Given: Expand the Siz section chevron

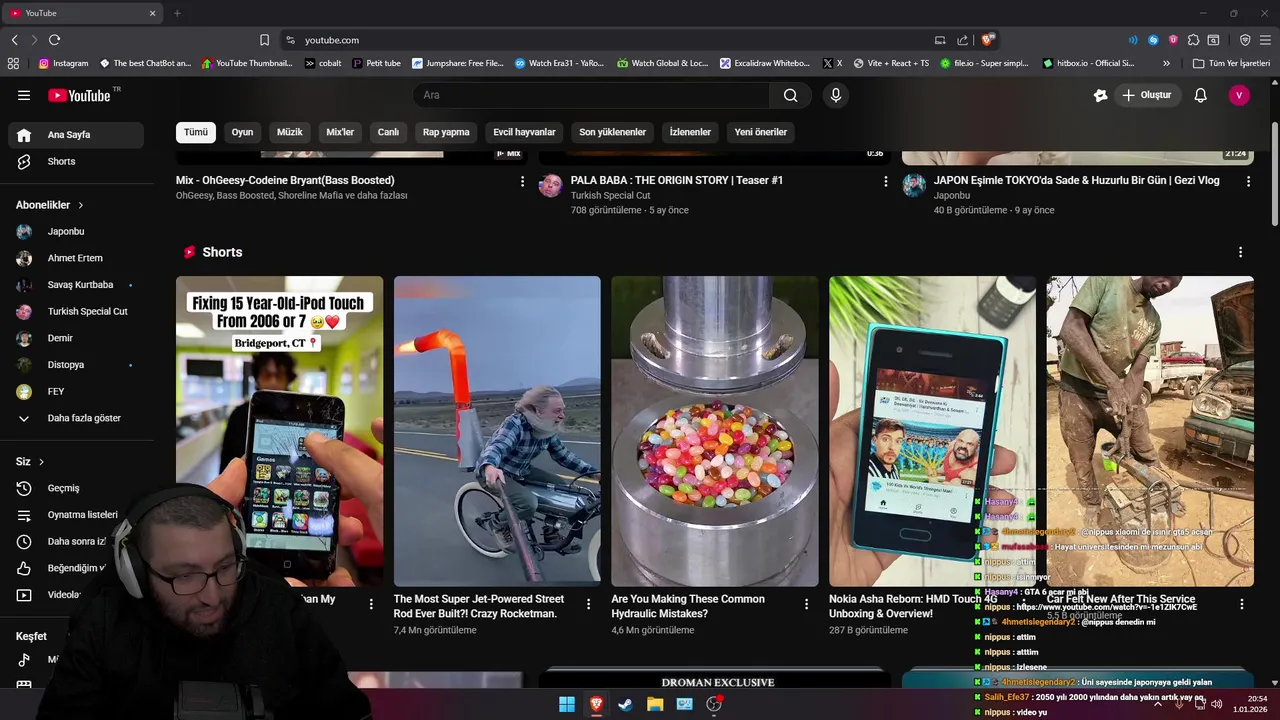Looking at the screenshot, I should [41, 462].
